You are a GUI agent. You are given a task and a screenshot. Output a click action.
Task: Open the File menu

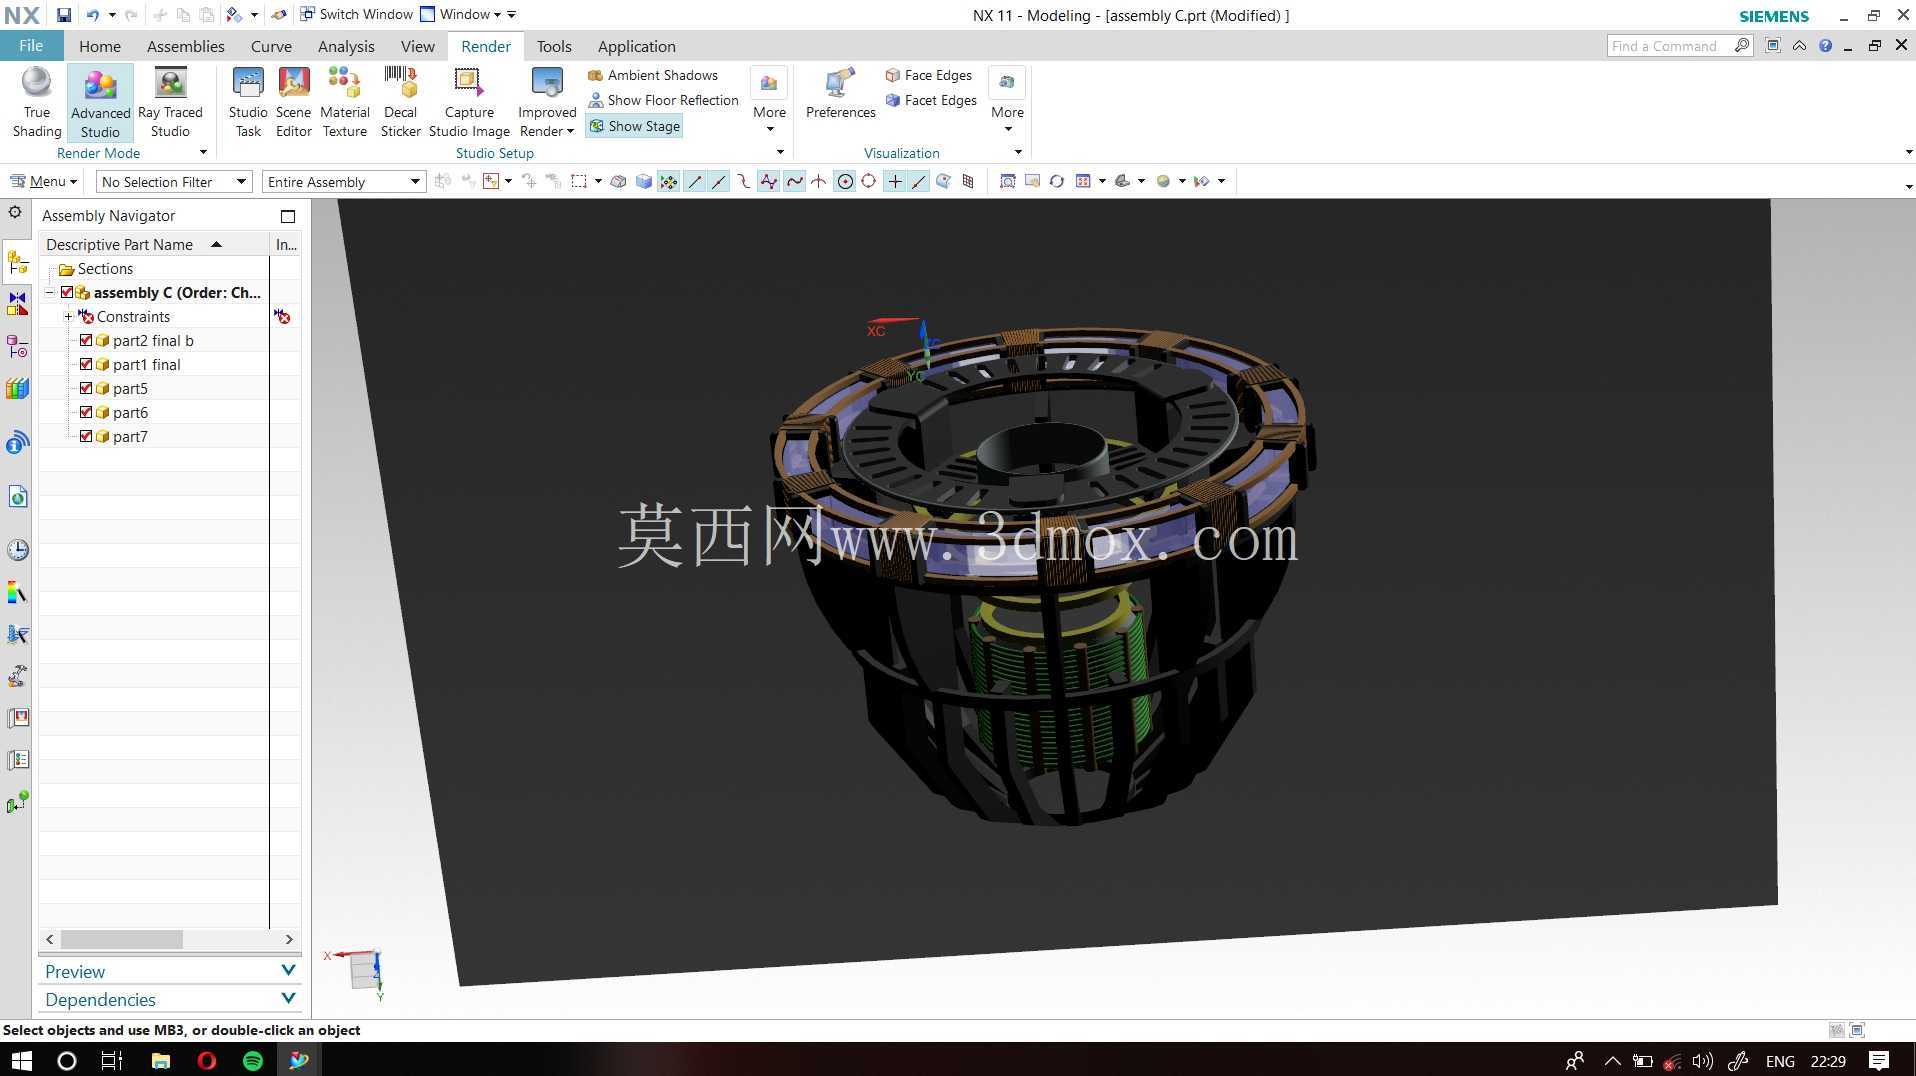click(x=31, y=46)
